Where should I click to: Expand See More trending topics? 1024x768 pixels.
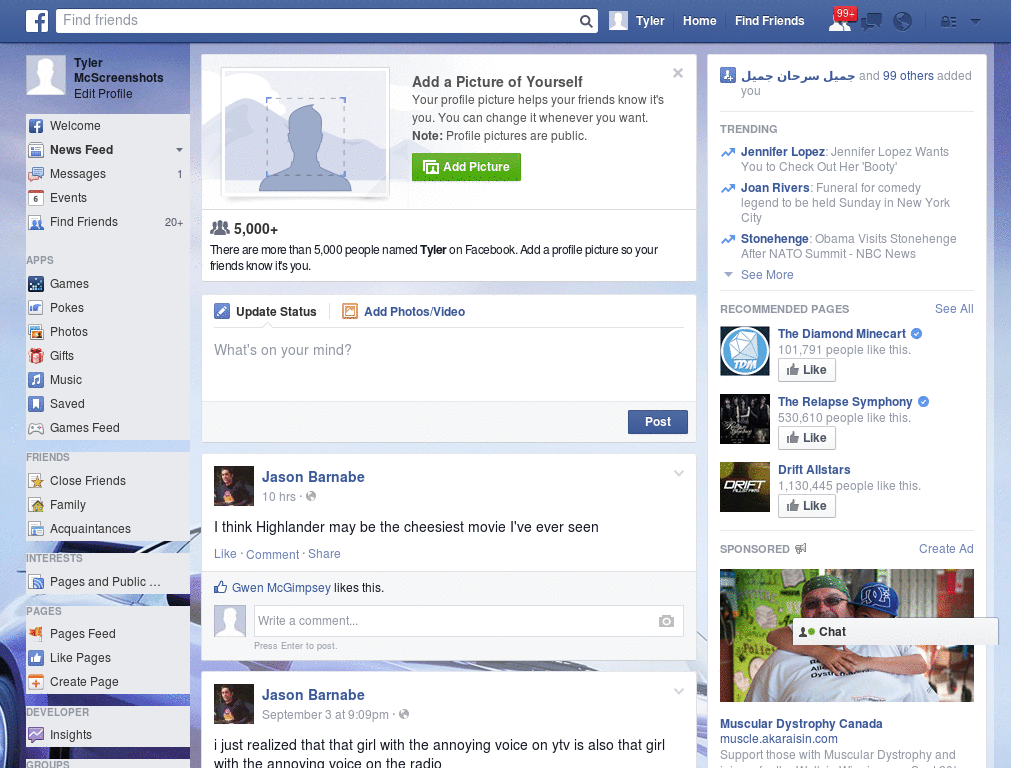pos(767,275)
